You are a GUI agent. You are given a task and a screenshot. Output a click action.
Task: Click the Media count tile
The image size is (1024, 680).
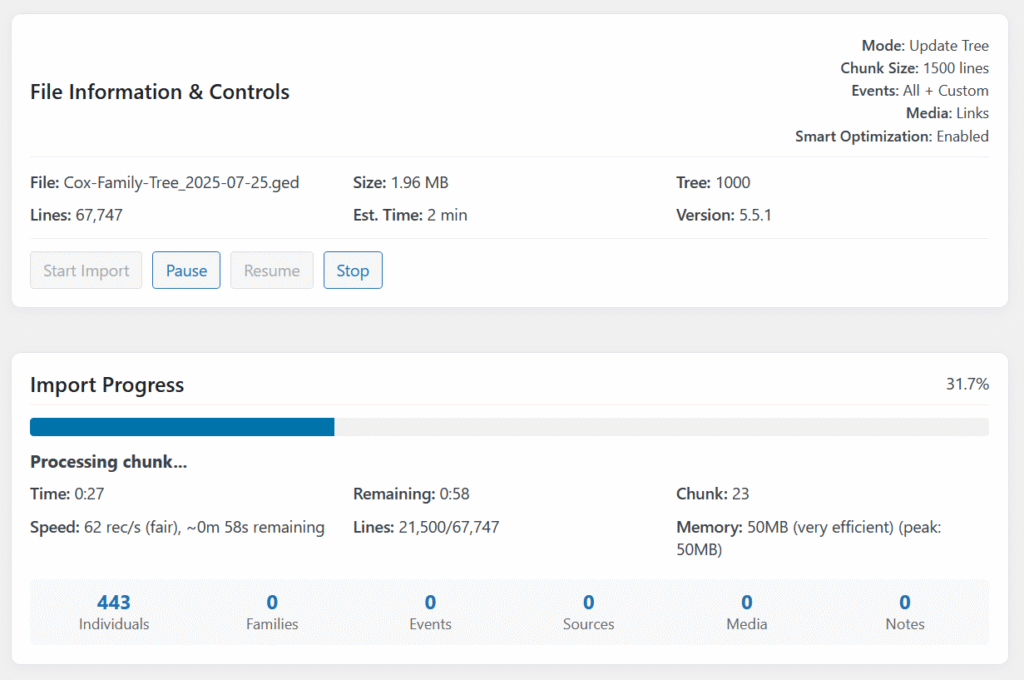(x=746, y=611)
